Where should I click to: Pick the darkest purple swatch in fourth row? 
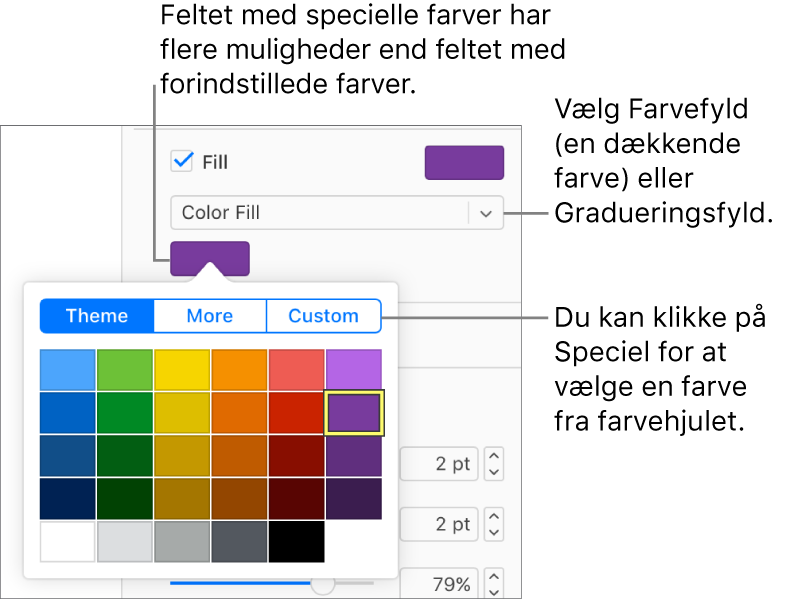pos(354,499)
